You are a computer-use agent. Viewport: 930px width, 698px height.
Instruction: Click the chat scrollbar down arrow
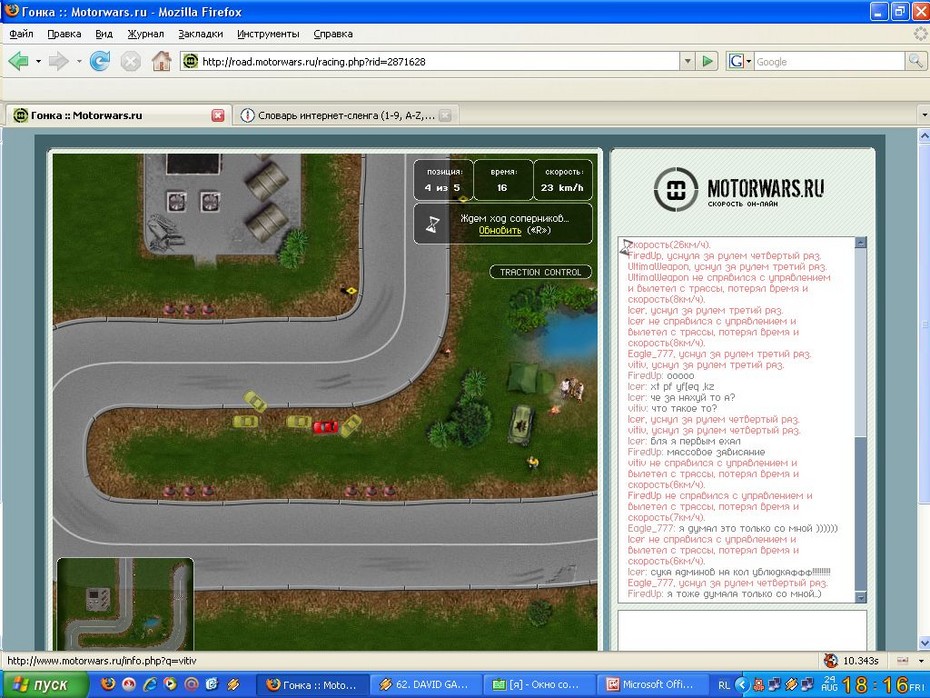pos(861,597)
